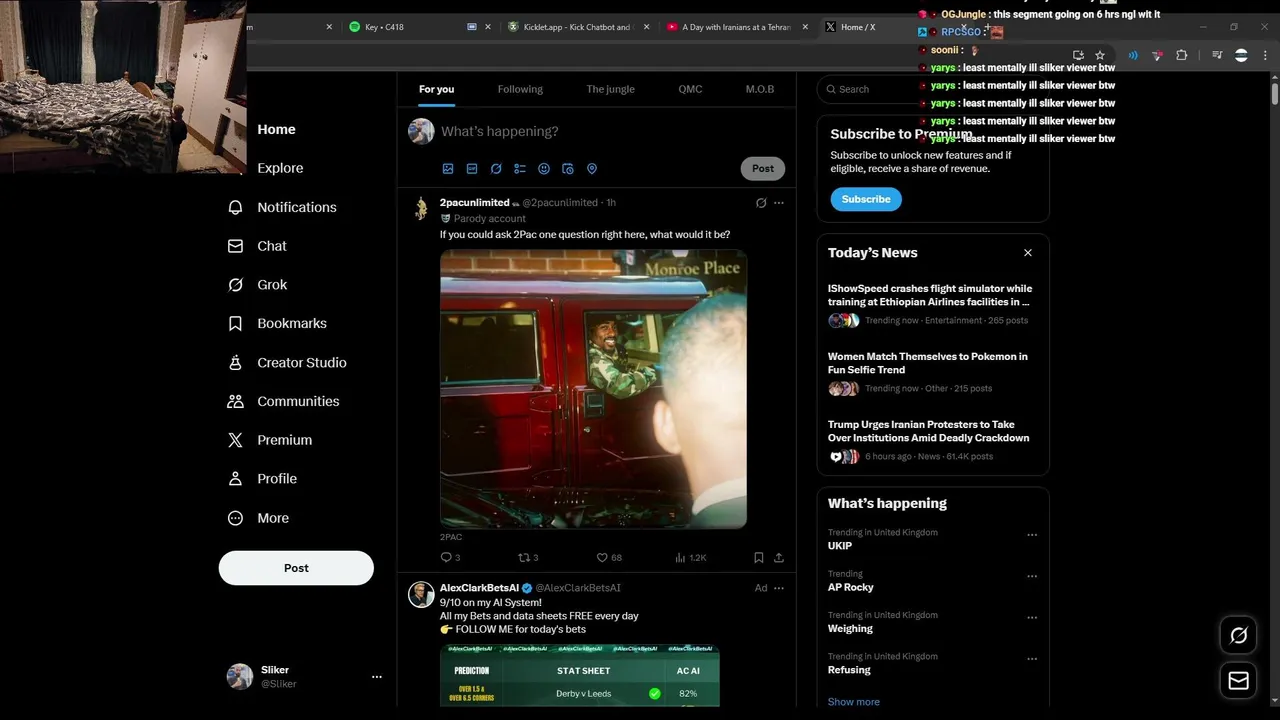The width and height of the screenshot is (1280, 720).
Task: Switch to the For you tab
Action: click(x=436, y=89)
